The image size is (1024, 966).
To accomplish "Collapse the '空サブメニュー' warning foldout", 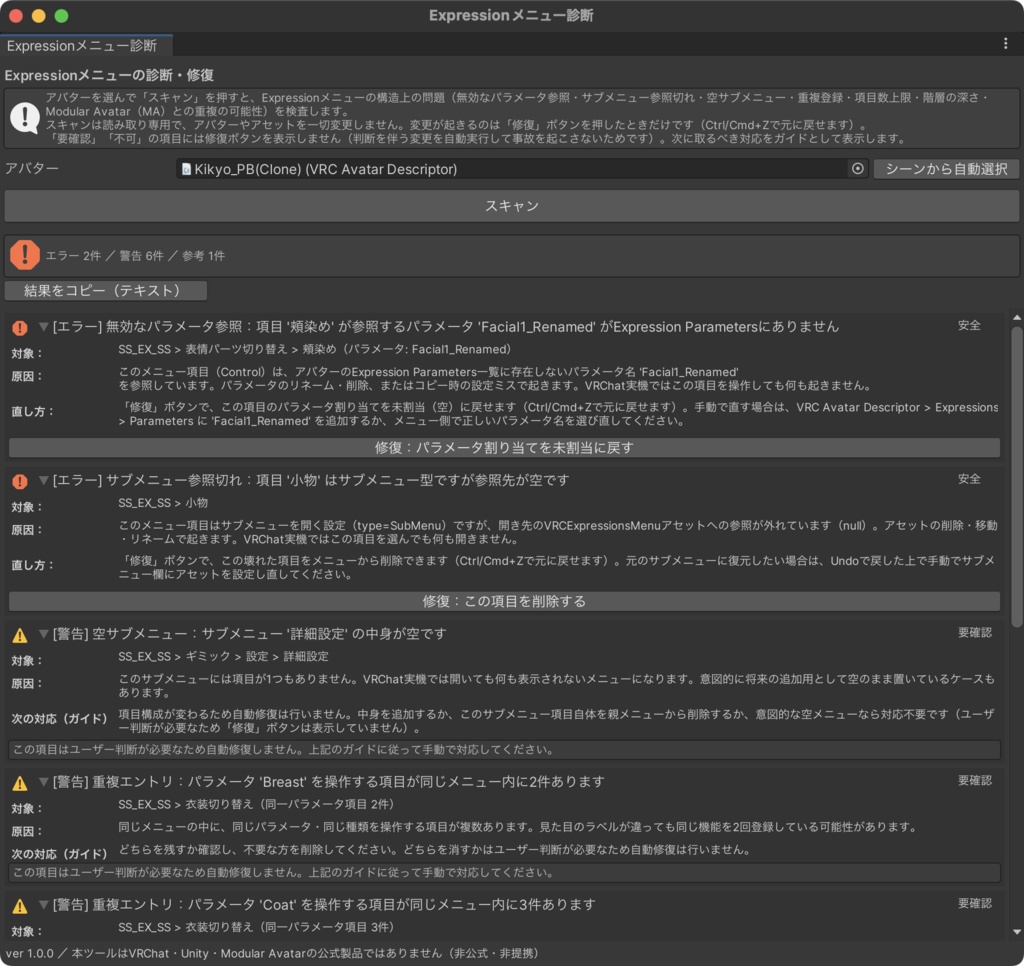I will 44,634.
